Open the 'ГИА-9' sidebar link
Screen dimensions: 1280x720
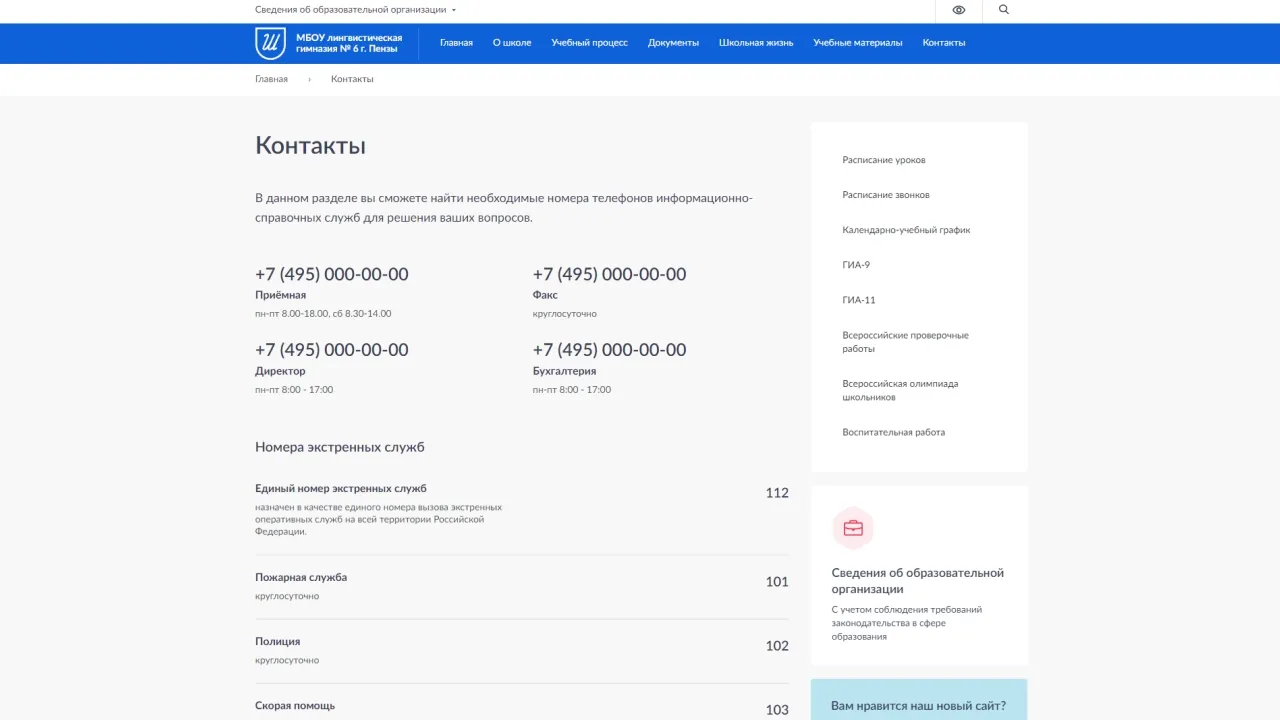coord(856,265)
